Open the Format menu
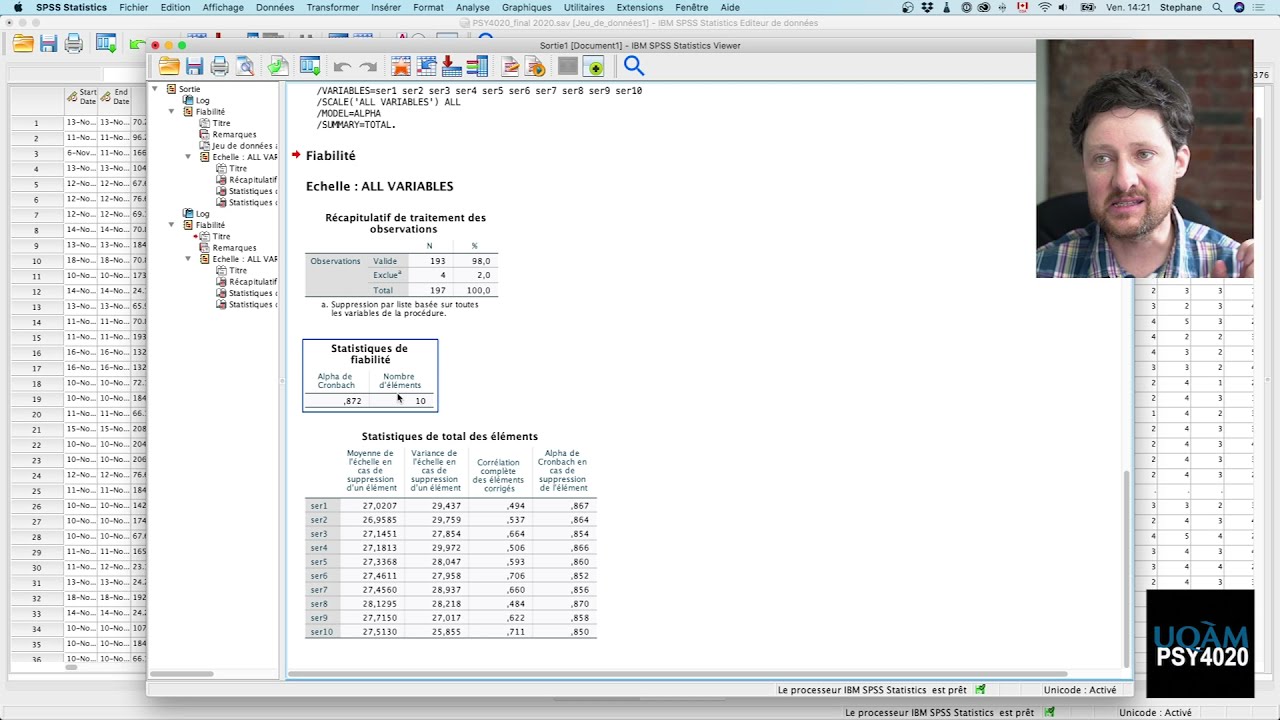Viewport: 1280px width, 720px height. [428, 7]
